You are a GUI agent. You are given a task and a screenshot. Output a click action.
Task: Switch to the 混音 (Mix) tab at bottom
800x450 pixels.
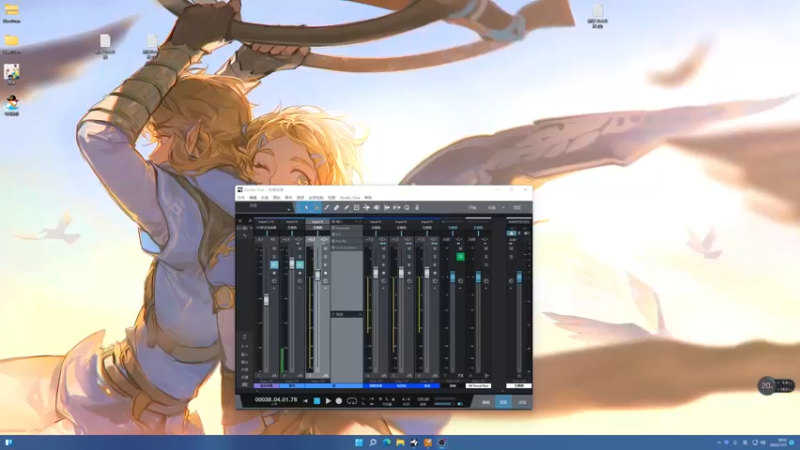[x=503, y=403]
